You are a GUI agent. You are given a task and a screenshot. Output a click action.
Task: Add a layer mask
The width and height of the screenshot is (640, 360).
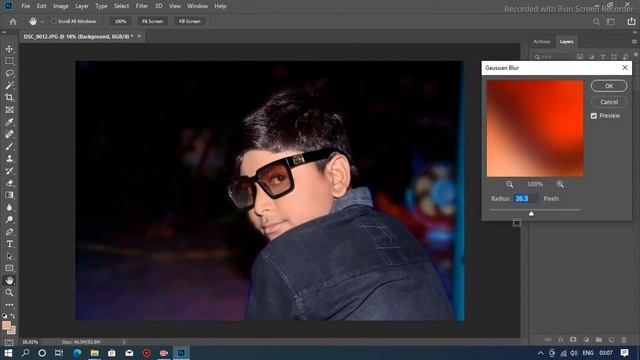pos(573,340)
